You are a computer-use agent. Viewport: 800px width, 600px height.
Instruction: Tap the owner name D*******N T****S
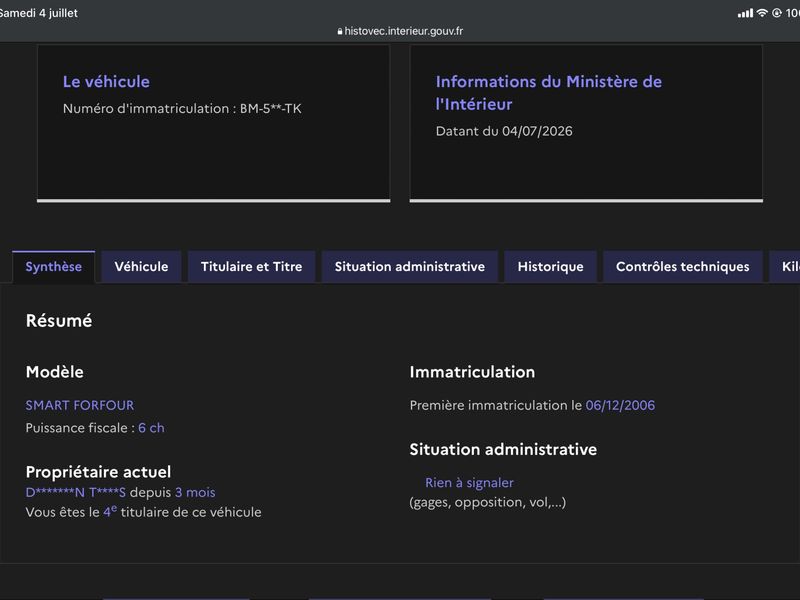coord(76,492)
